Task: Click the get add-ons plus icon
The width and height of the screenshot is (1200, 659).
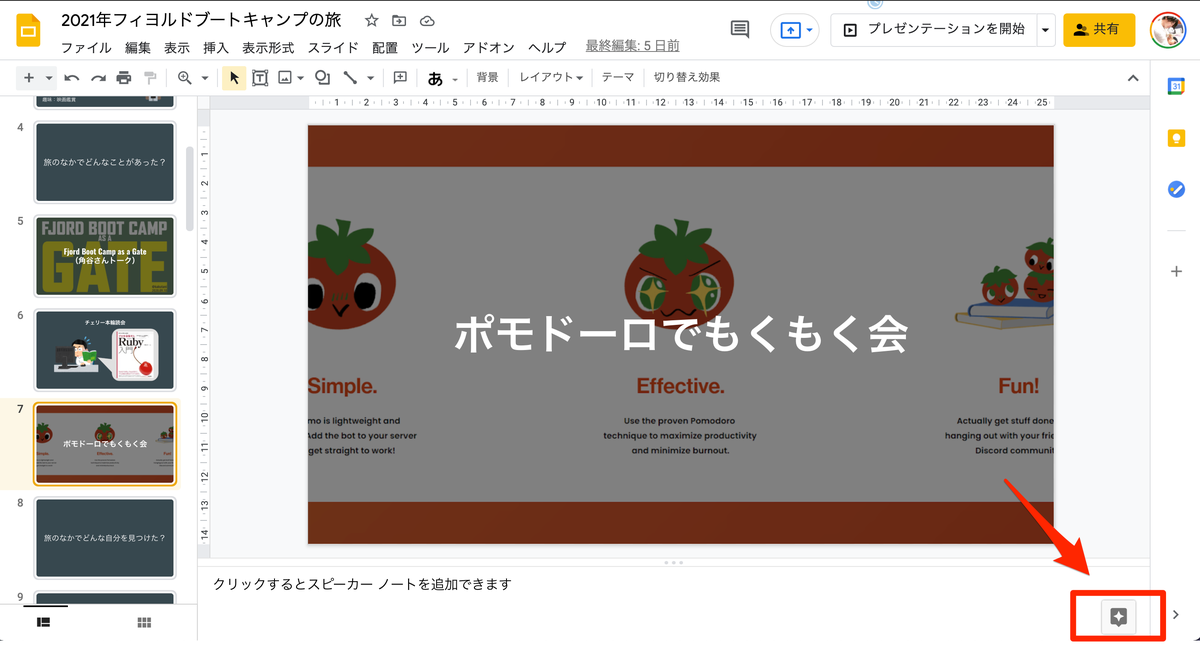Action: click(x=1176, y=271)
